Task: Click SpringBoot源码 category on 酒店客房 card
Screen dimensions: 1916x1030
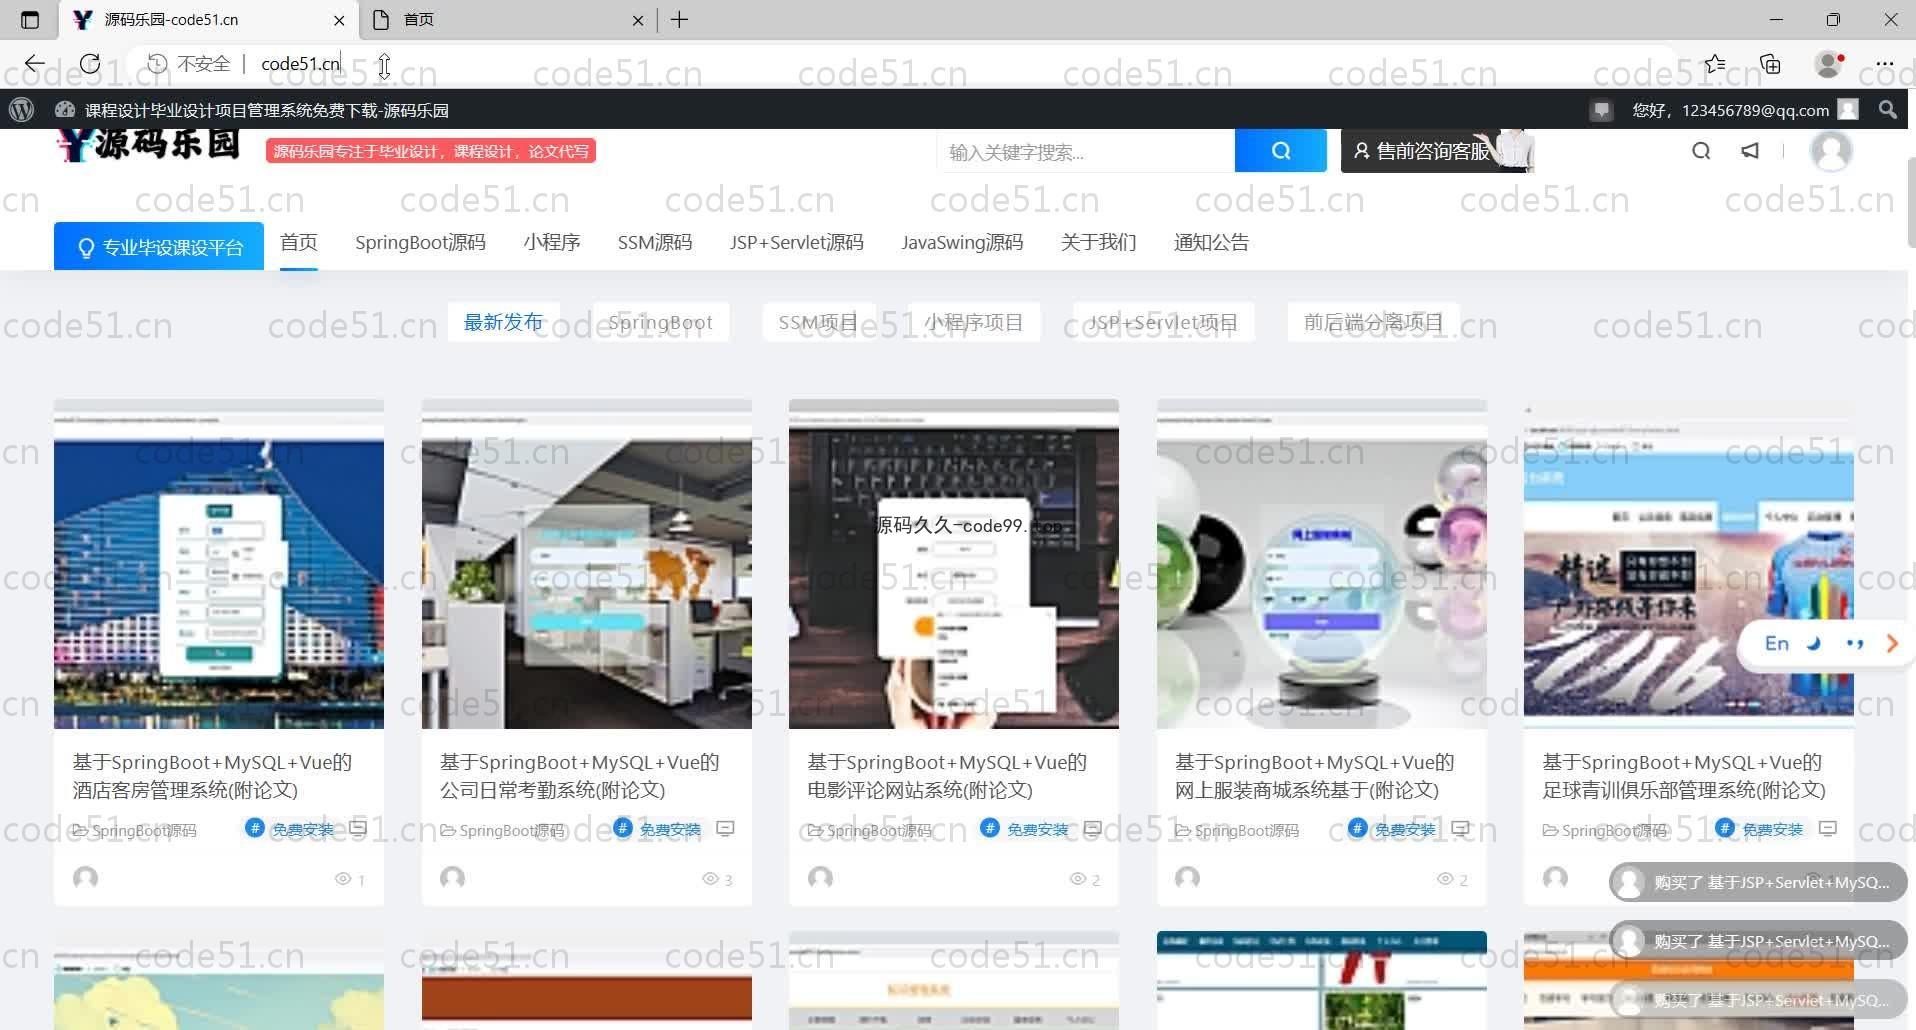Action: pyautogui.click(x=135, y=830)
